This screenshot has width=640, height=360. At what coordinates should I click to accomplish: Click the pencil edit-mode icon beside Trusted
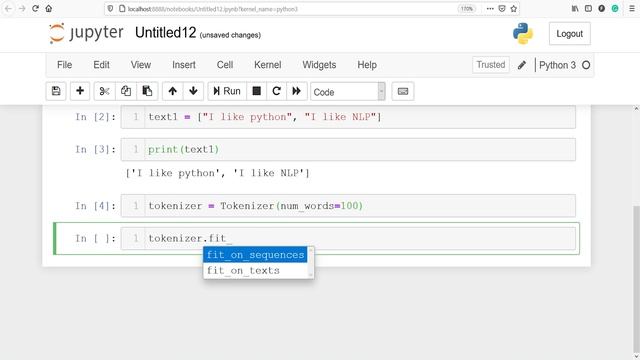coord(522,65)
